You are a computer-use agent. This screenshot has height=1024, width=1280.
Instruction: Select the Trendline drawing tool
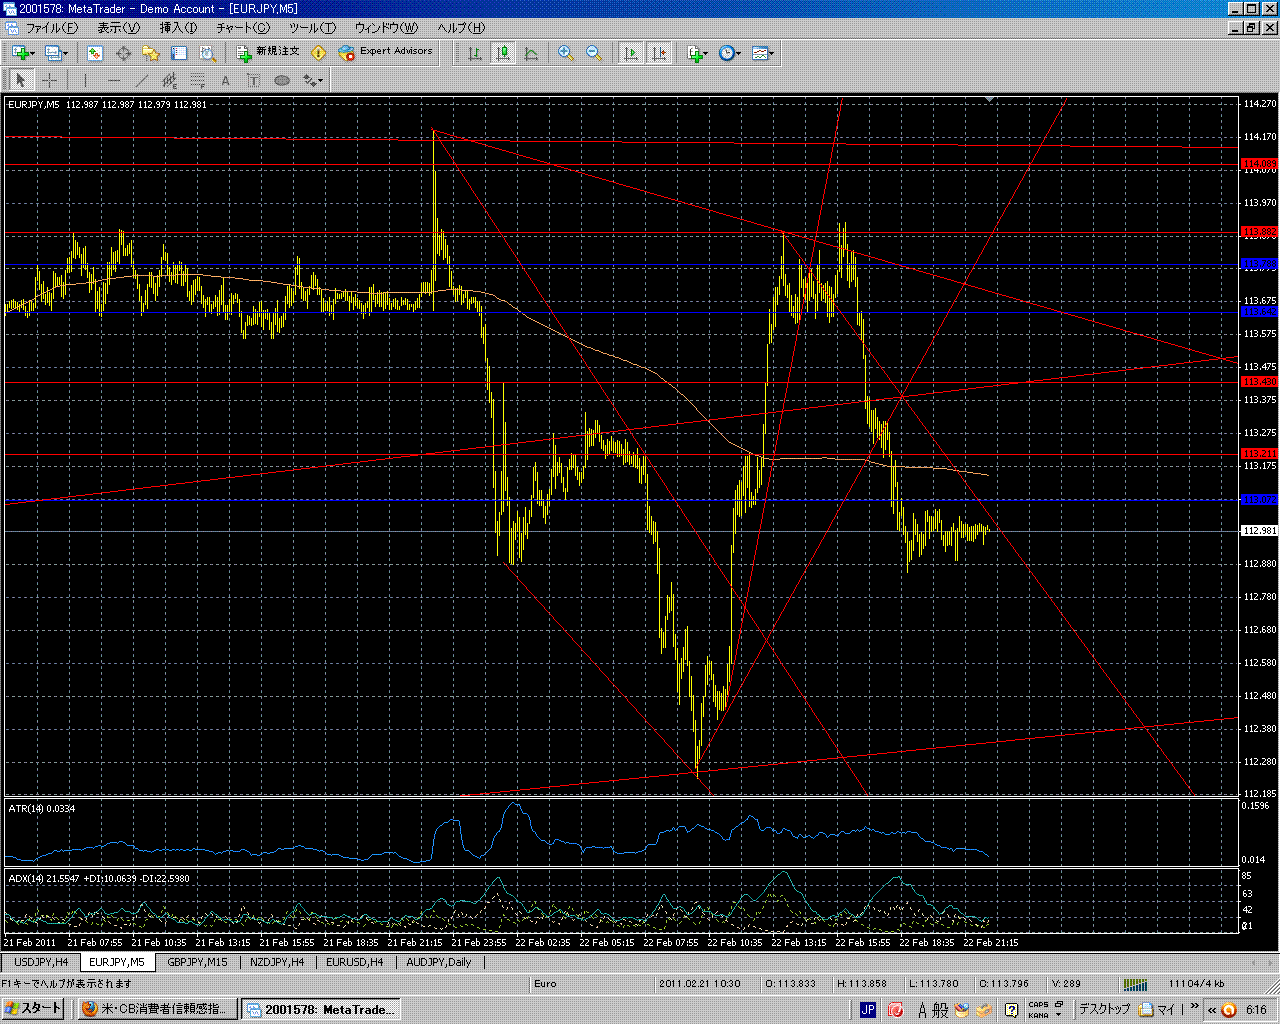[141, 81]
